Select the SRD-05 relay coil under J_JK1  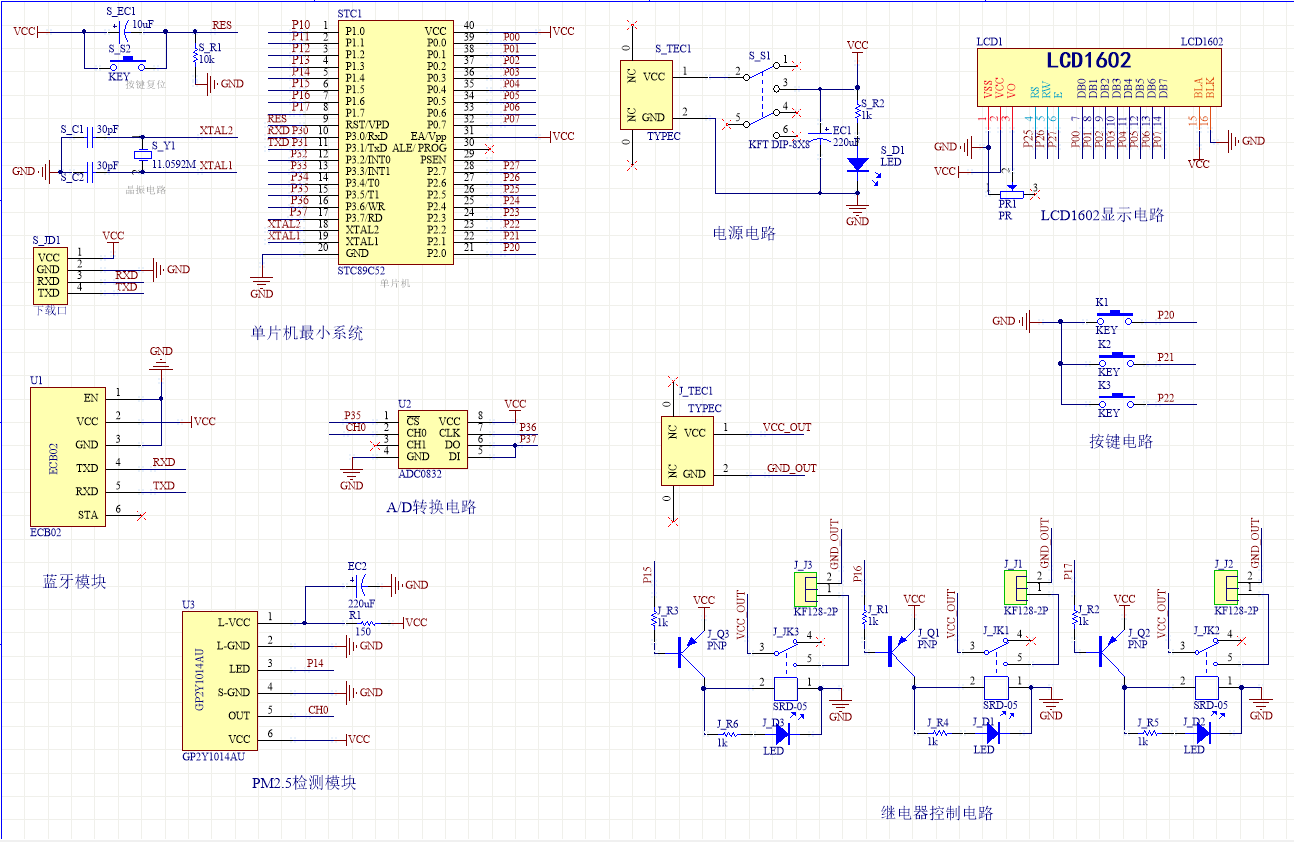coord(997,687)
